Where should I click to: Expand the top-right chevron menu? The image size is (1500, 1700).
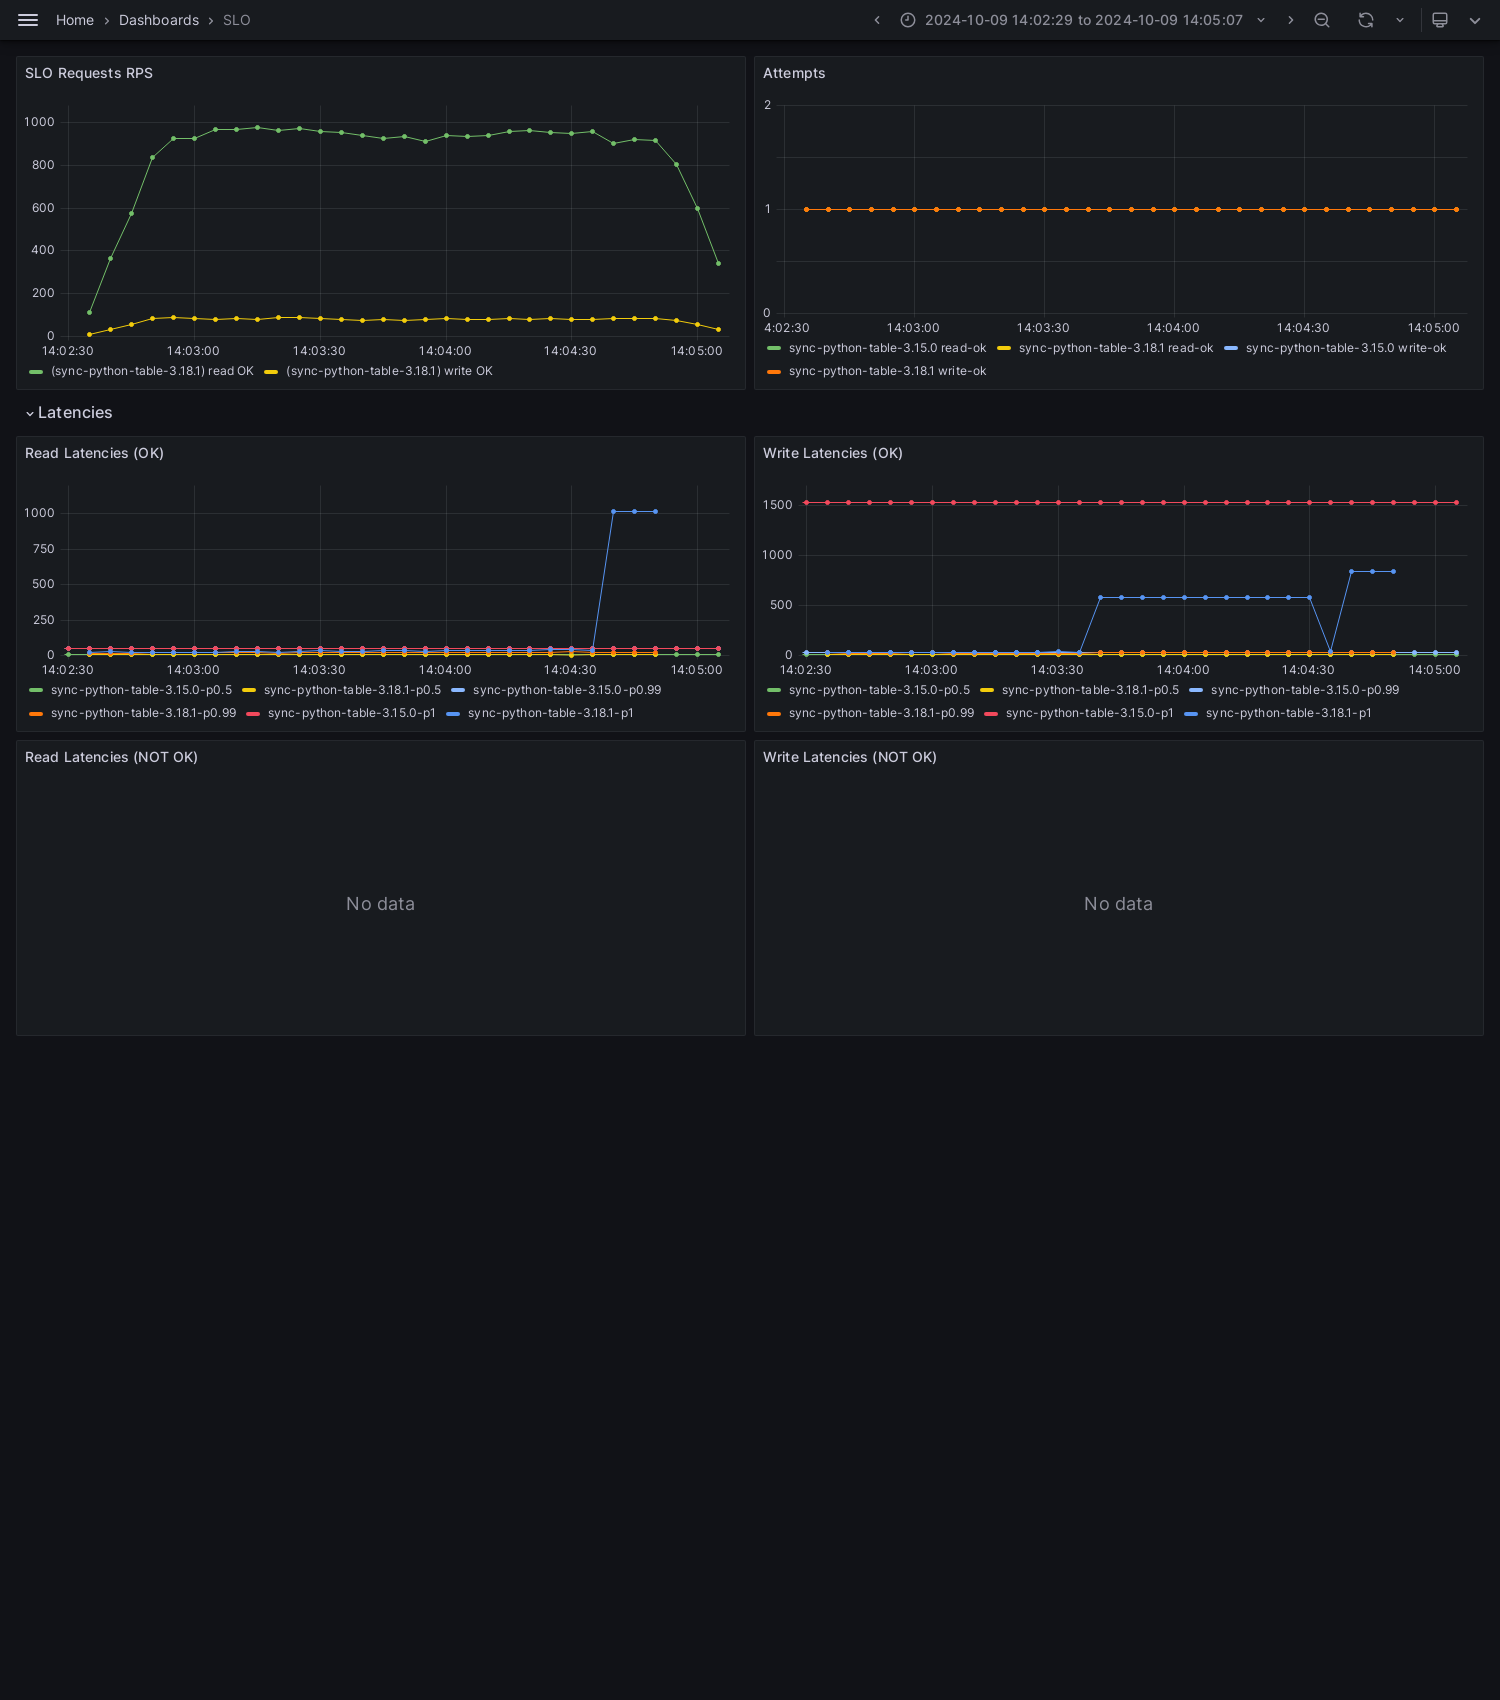1475,20
